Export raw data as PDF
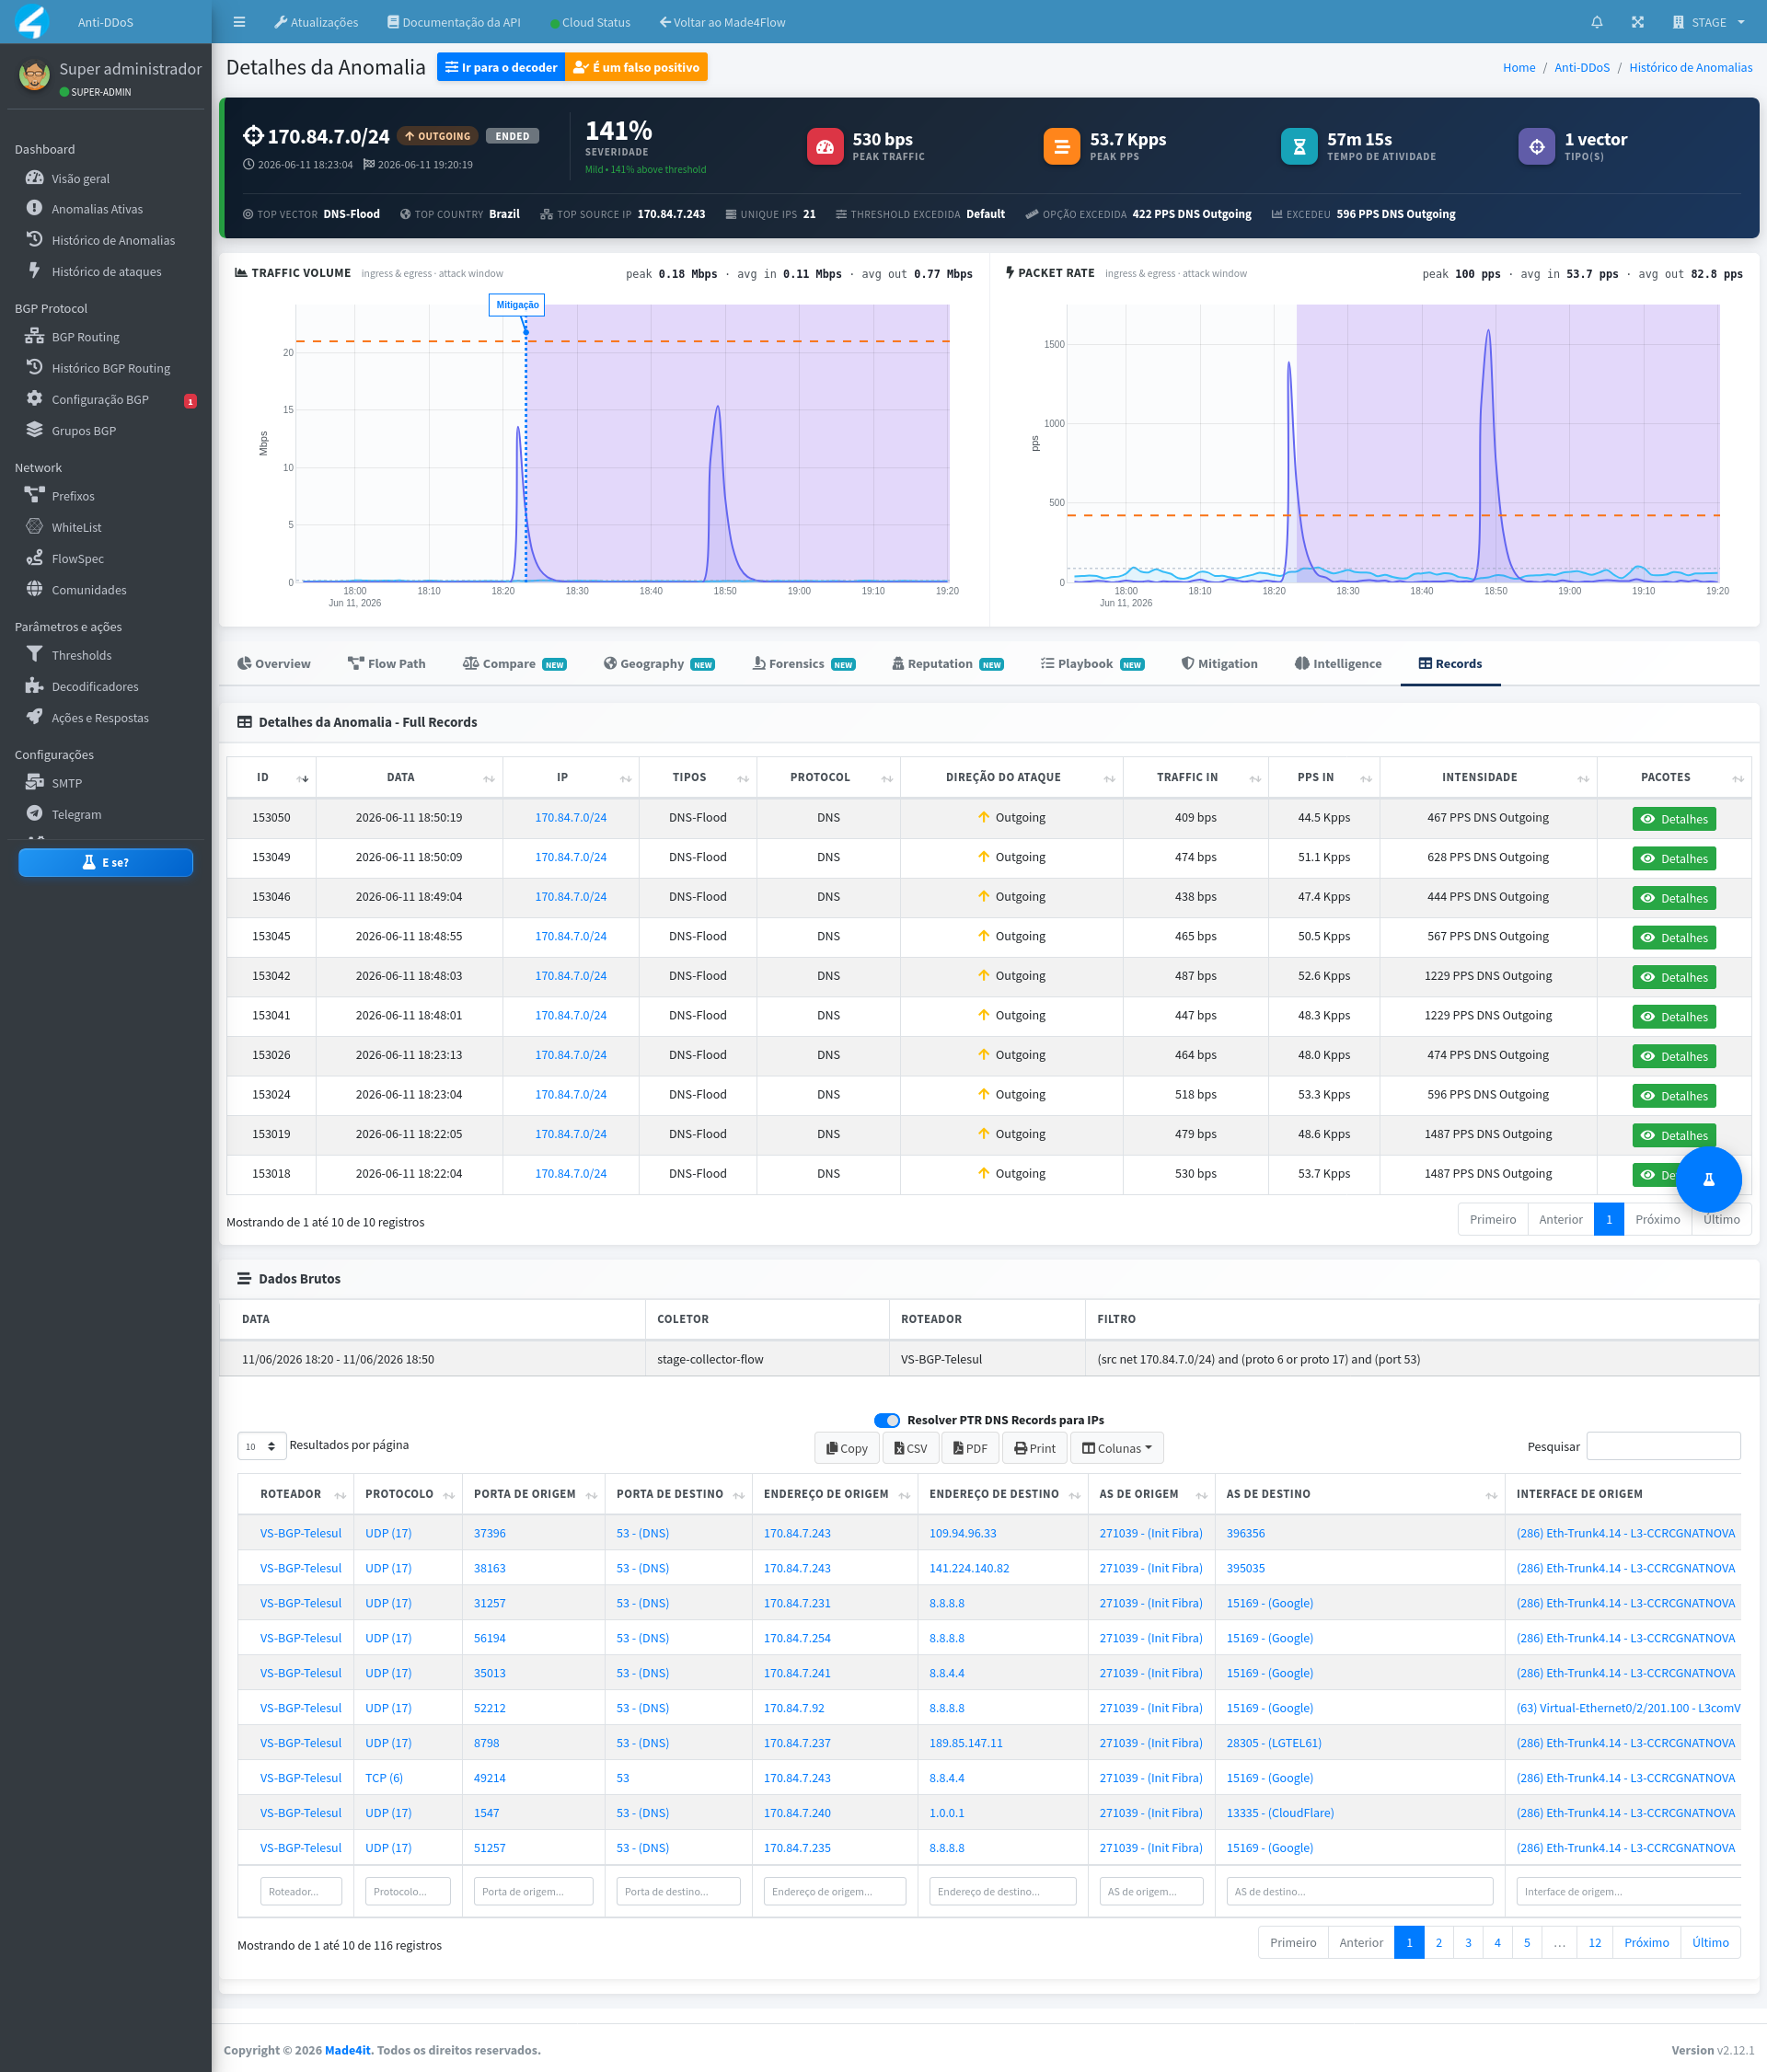 (x=970, y=1448)
